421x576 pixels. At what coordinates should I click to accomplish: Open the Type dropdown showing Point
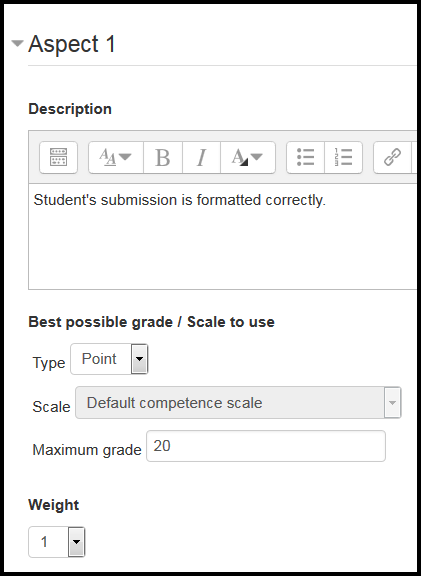(109, 359)
